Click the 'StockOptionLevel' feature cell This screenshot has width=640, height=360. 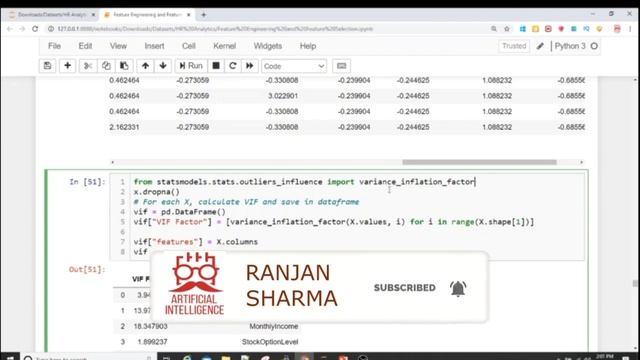[270, 342]
